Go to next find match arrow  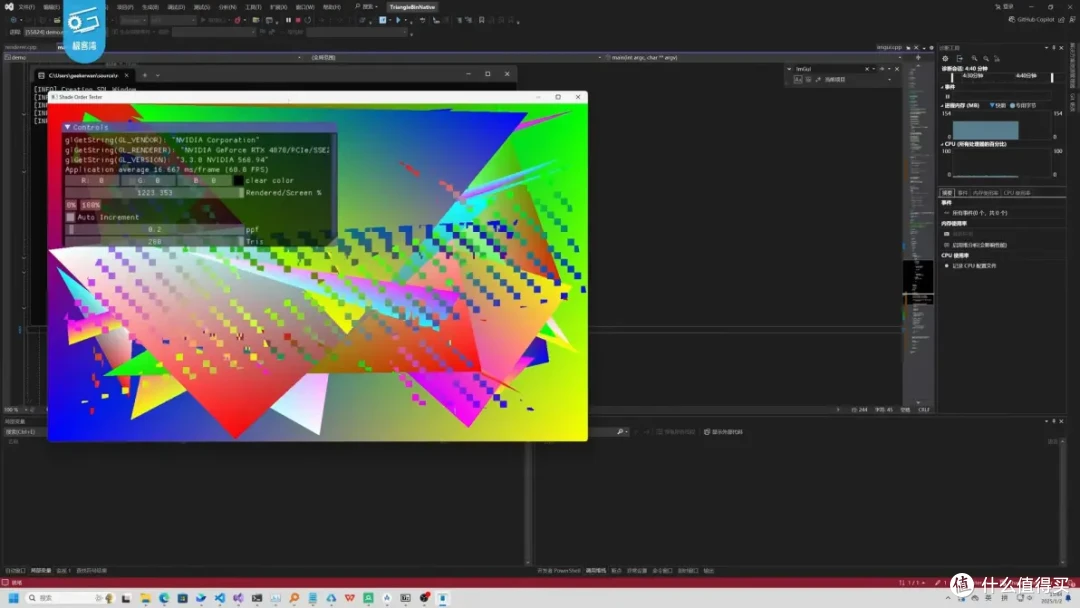[x=882, y=69]
